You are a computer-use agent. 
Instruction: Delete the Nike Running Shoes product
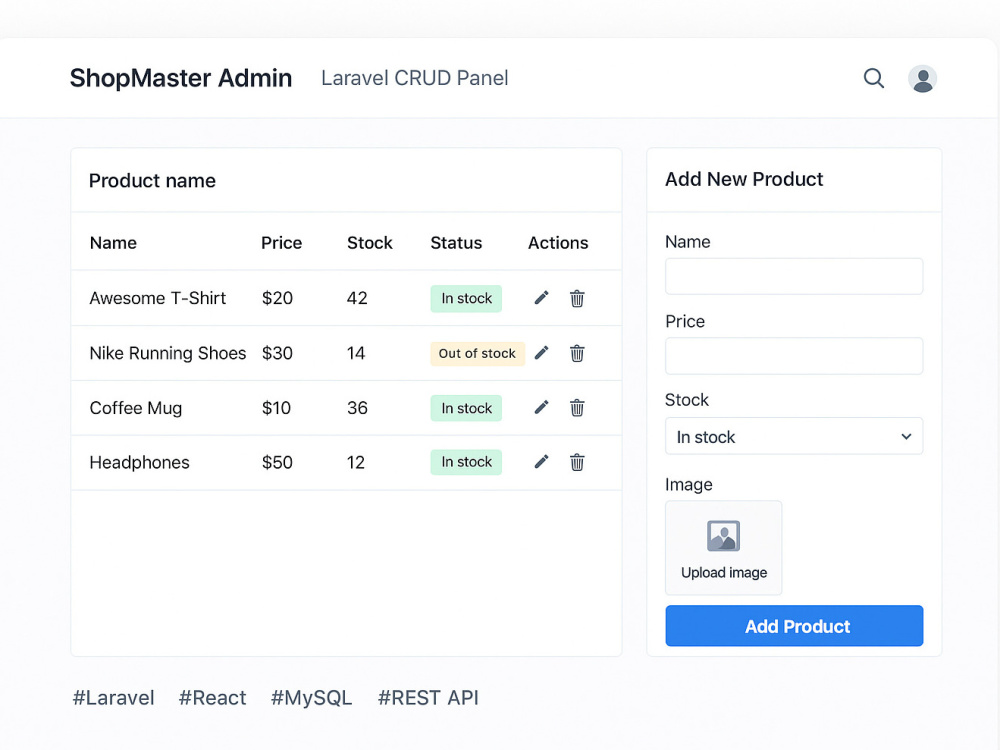click(x=577, y=353)
